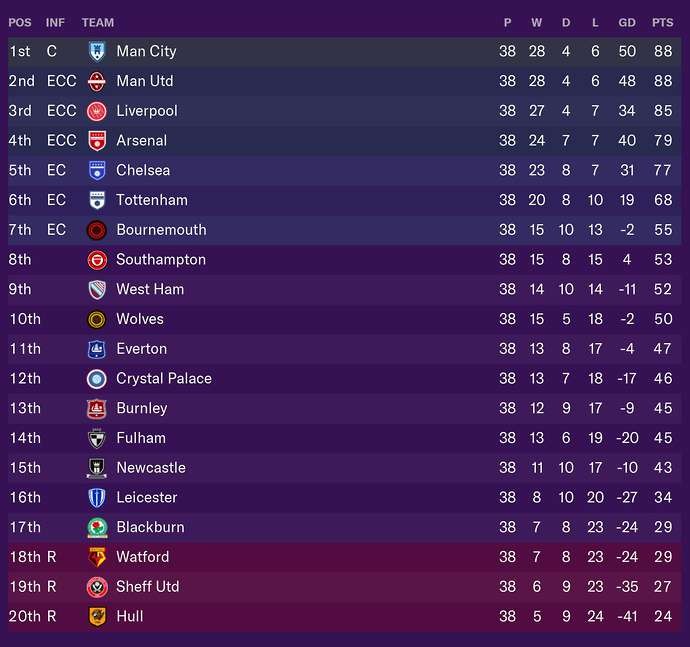Image resolution: width=690 pixels, height=647 pixels.
Task: Sort table by PTS column header
Action: (662, 22)
